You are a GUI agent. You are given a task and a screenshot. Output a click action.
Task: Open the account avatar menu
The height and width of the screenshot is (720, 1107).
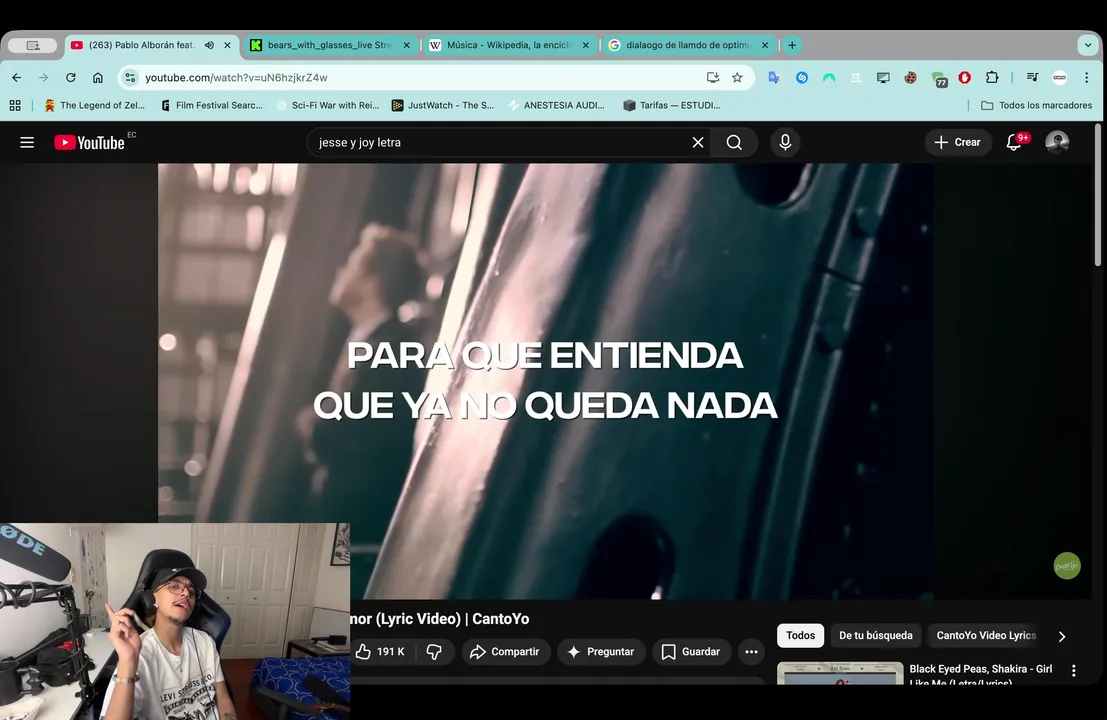point(1057,143)
